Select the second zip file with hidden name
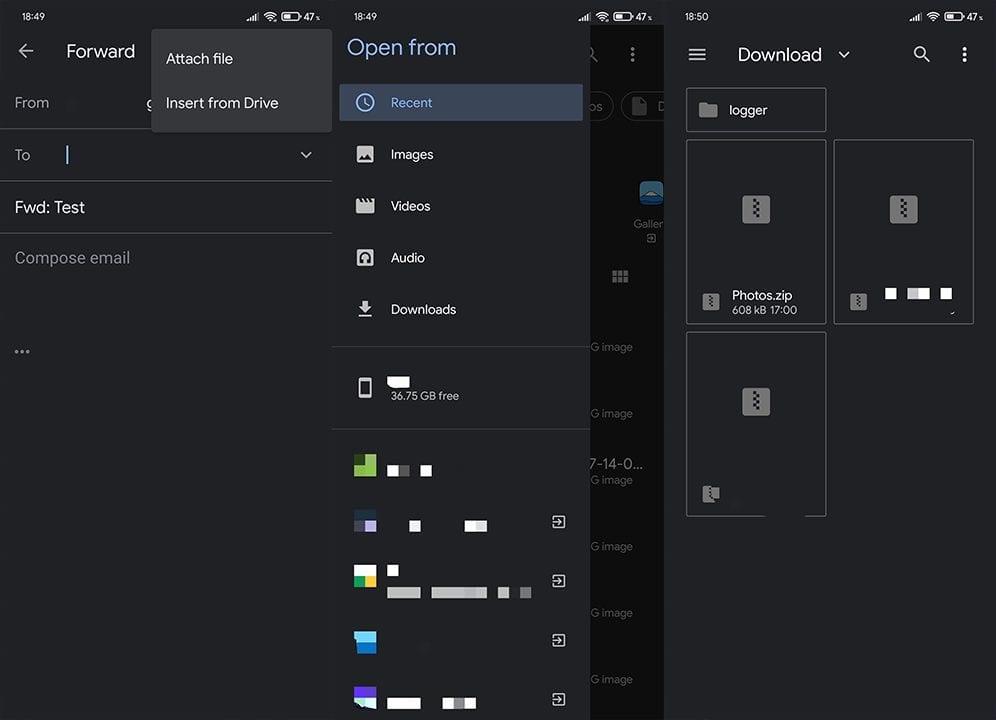 point(903,232)
